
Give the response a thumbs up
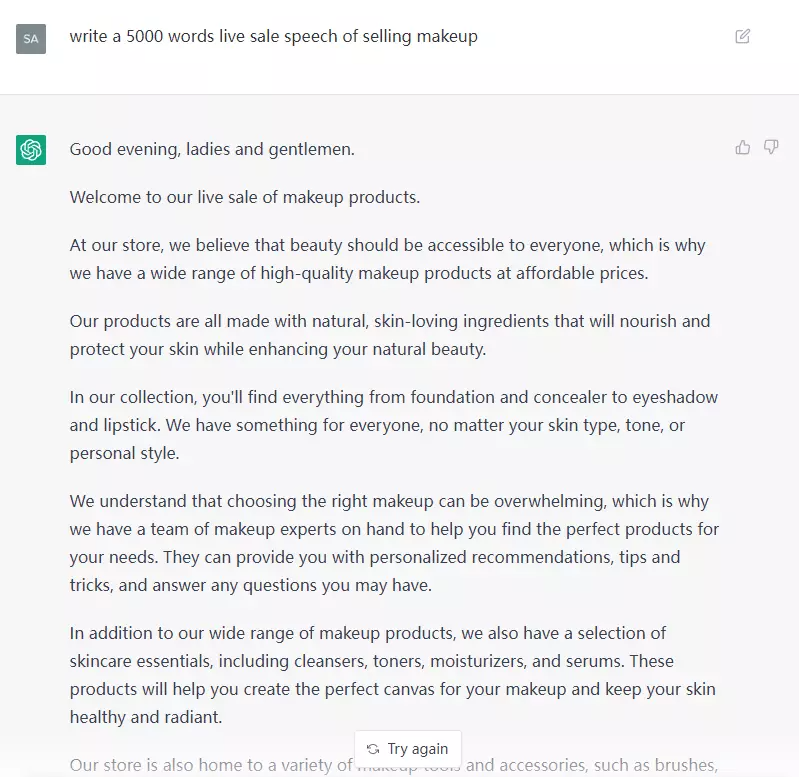tap(743, 148)
